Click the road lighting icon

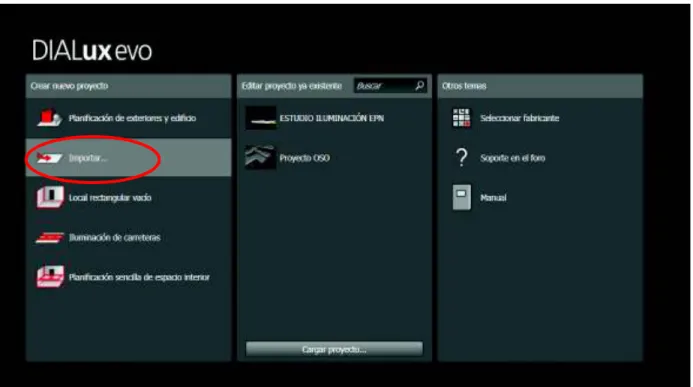pos(50,238)
